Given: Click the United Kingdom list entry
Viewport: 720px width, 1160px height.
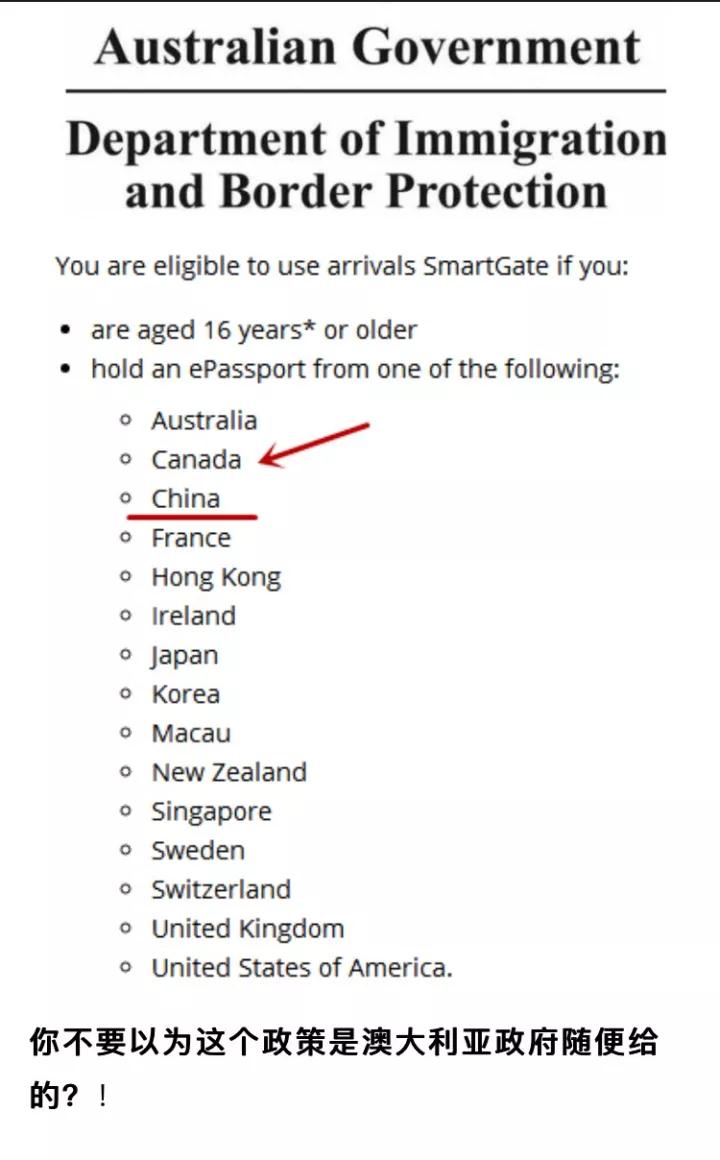Looking at the screenshot, I should 247,928.
